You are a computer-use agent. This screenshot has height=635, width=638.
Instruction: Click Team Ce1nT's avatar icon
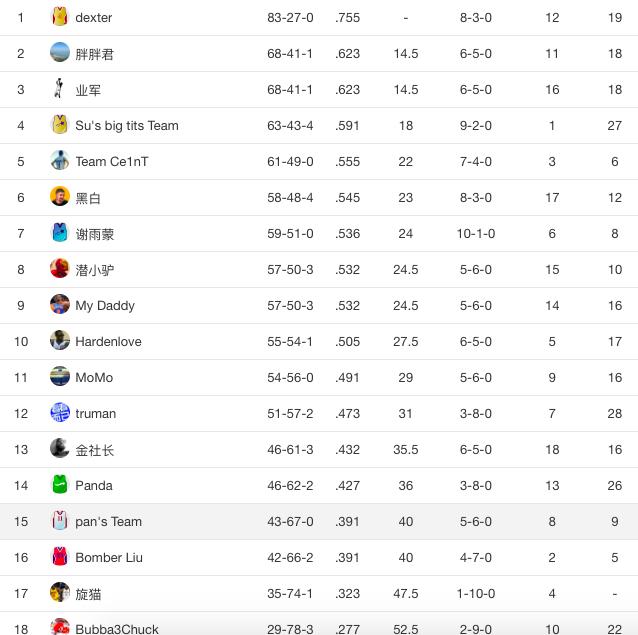(x=60, y=161)
